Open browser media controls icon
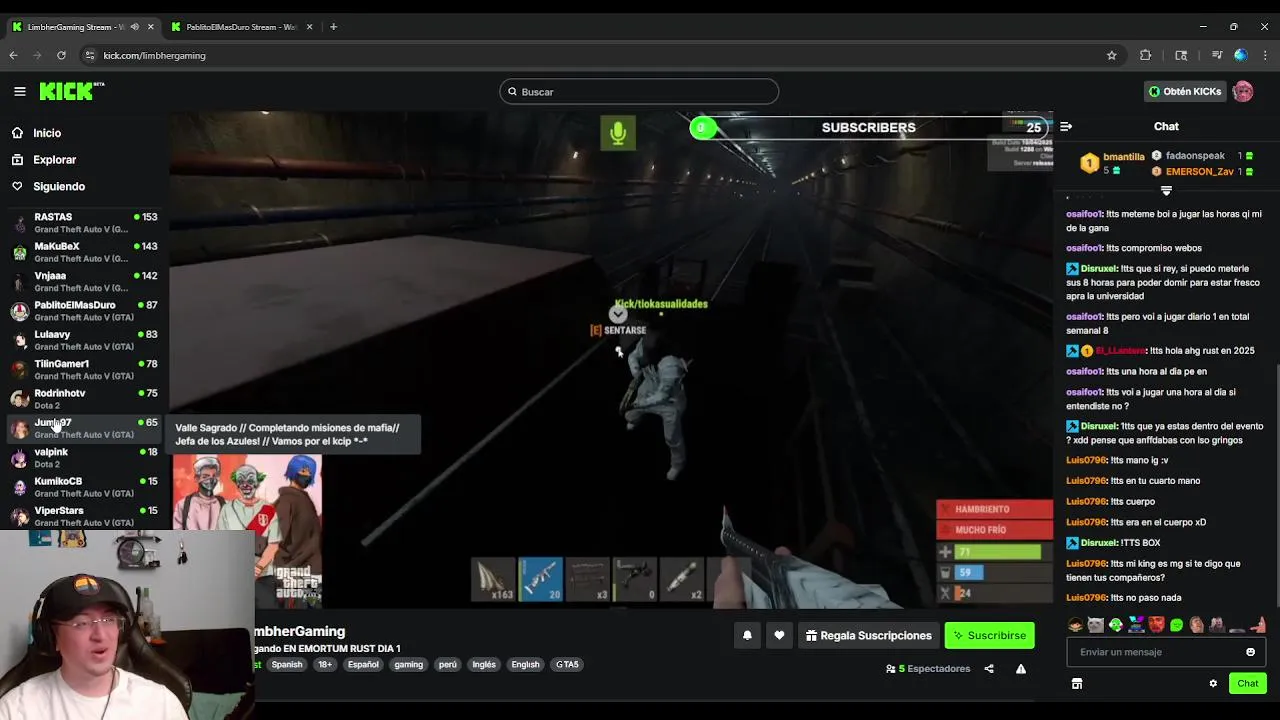 click(1216, 56)
